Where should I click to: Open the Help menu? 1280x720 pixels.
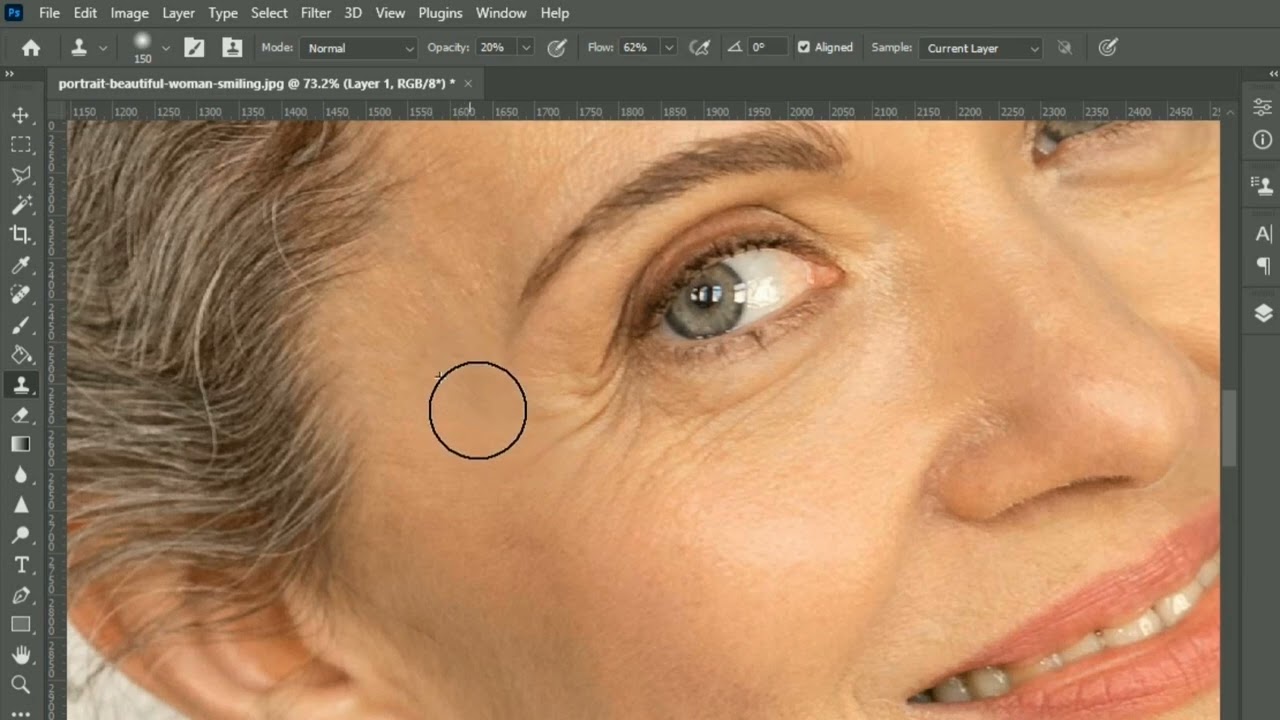(555, 13)
